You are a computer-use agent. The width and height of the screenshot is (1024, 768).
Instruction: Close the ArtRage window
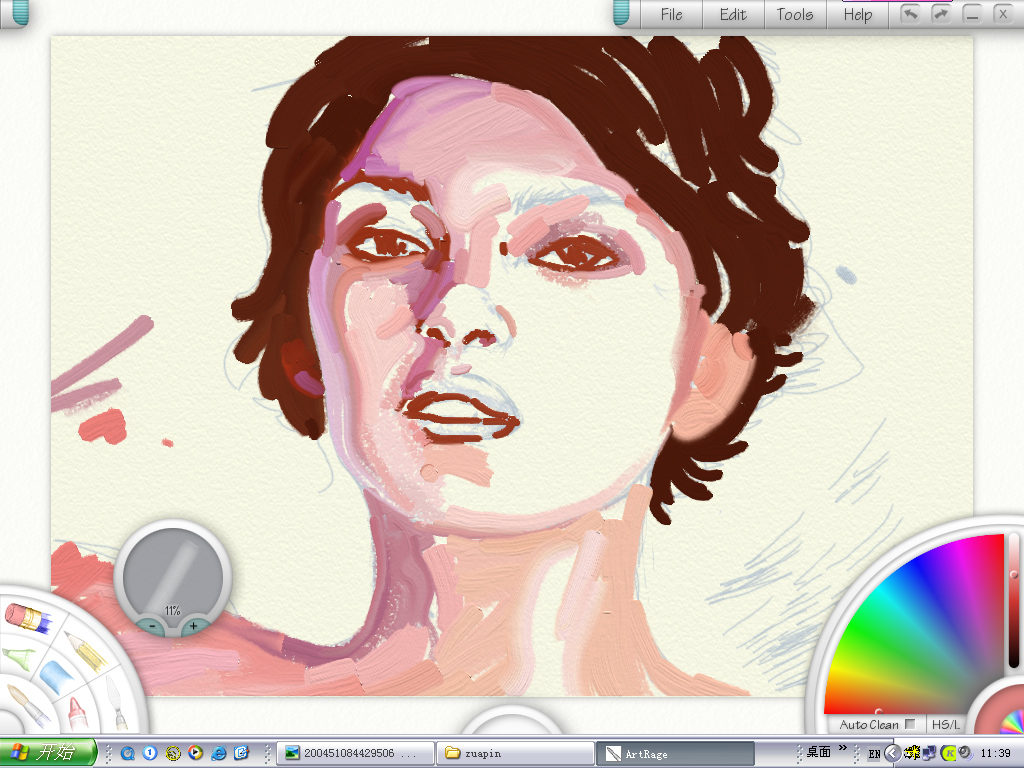pos(1003,14)
